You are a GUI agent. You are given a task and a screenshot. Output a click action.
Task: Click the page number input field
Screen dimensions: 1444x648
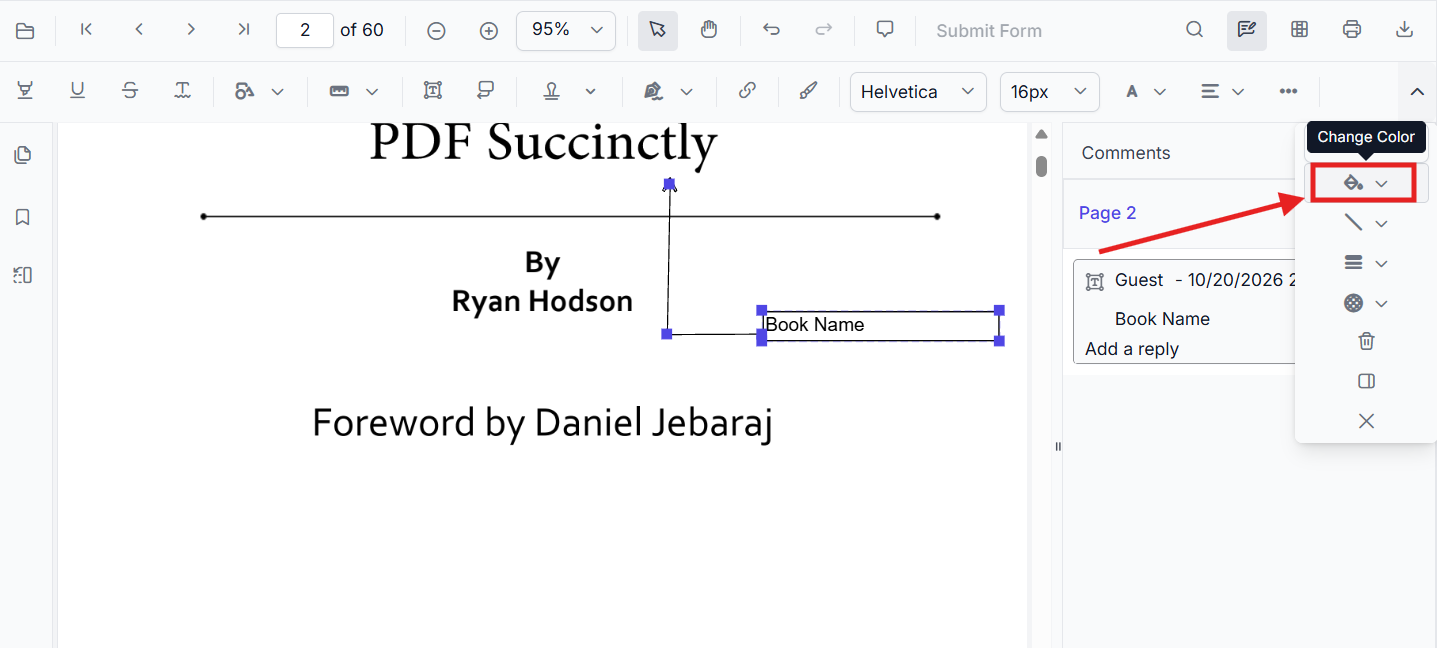305,30
